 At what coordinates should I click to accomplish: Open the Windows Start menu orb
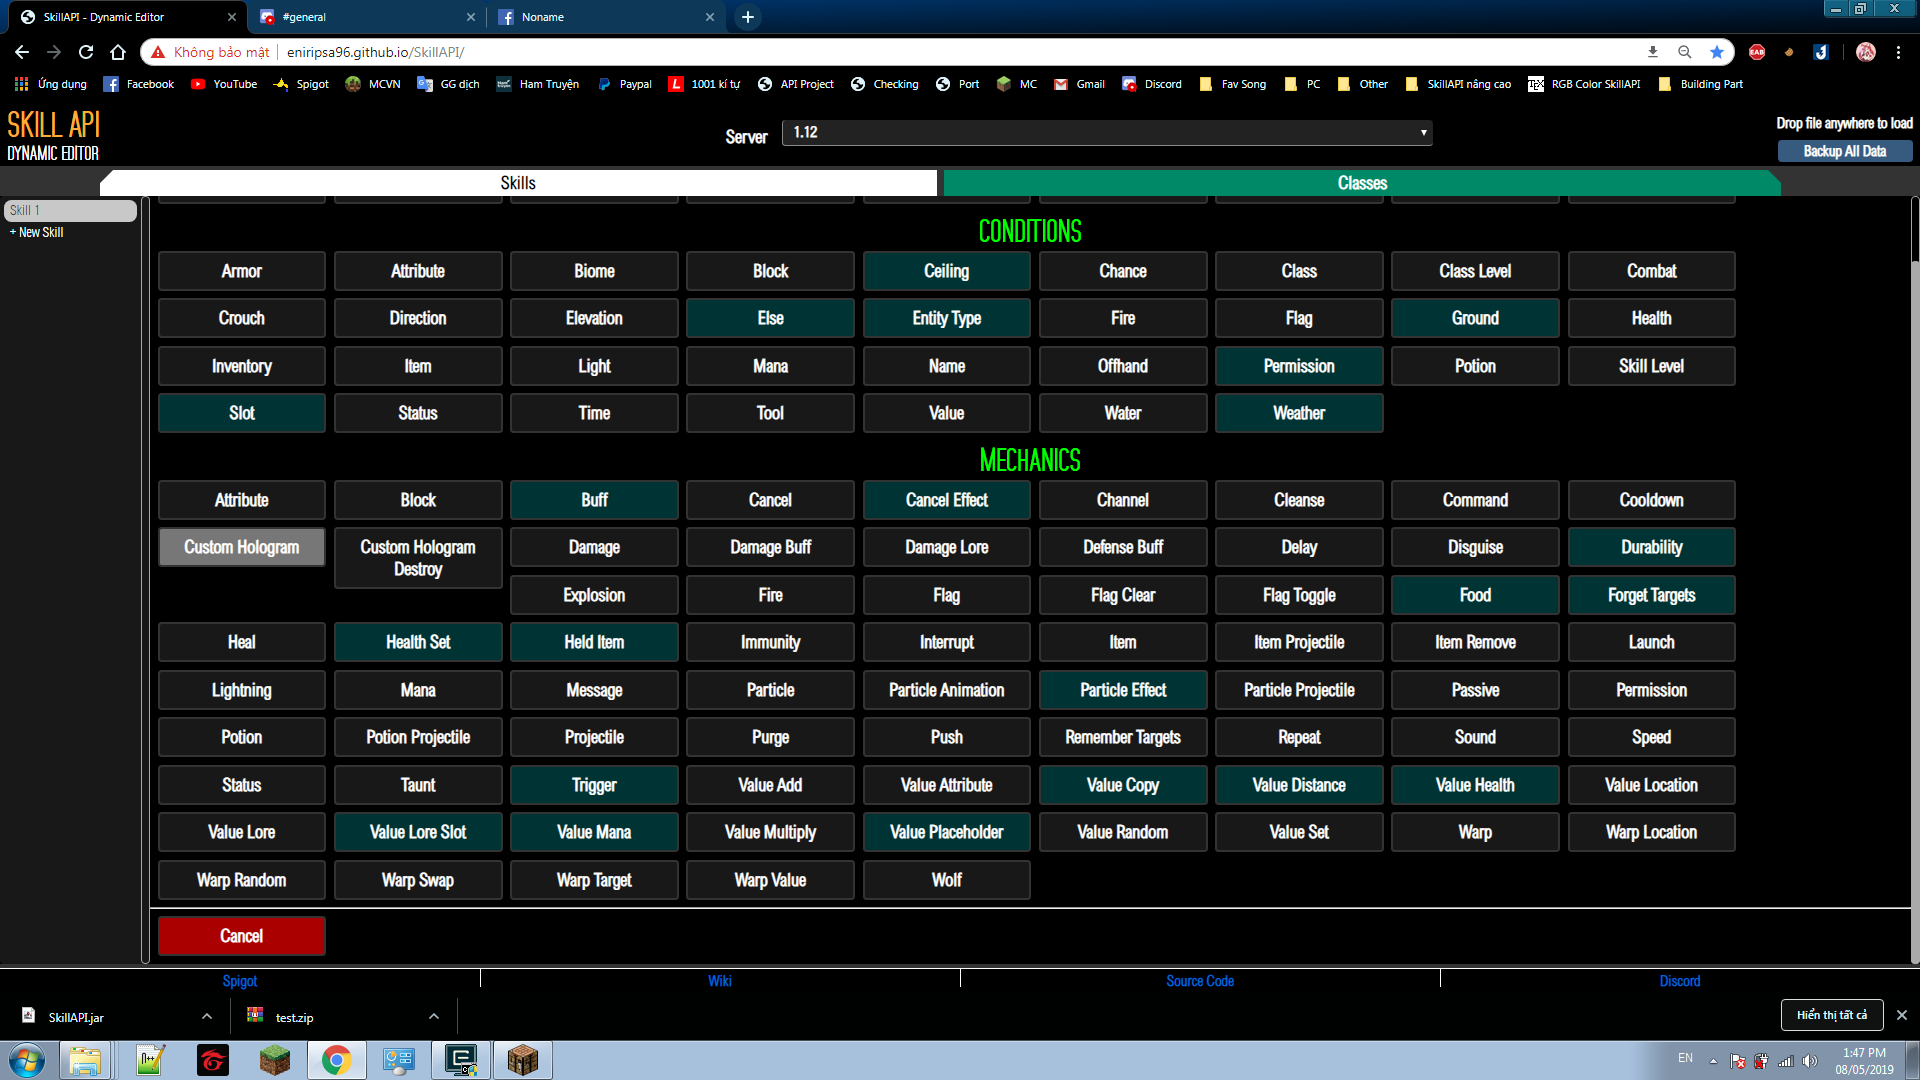click(x=27, y=1060)
